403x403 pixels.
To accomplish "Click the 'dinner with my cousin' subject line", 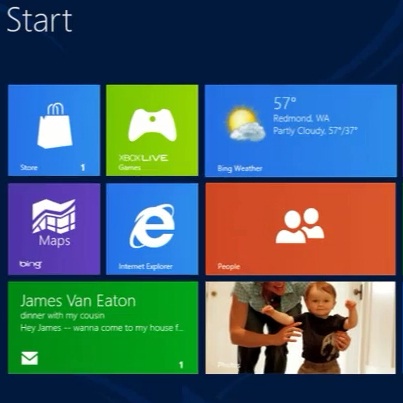I will click(x=62, y=315).
